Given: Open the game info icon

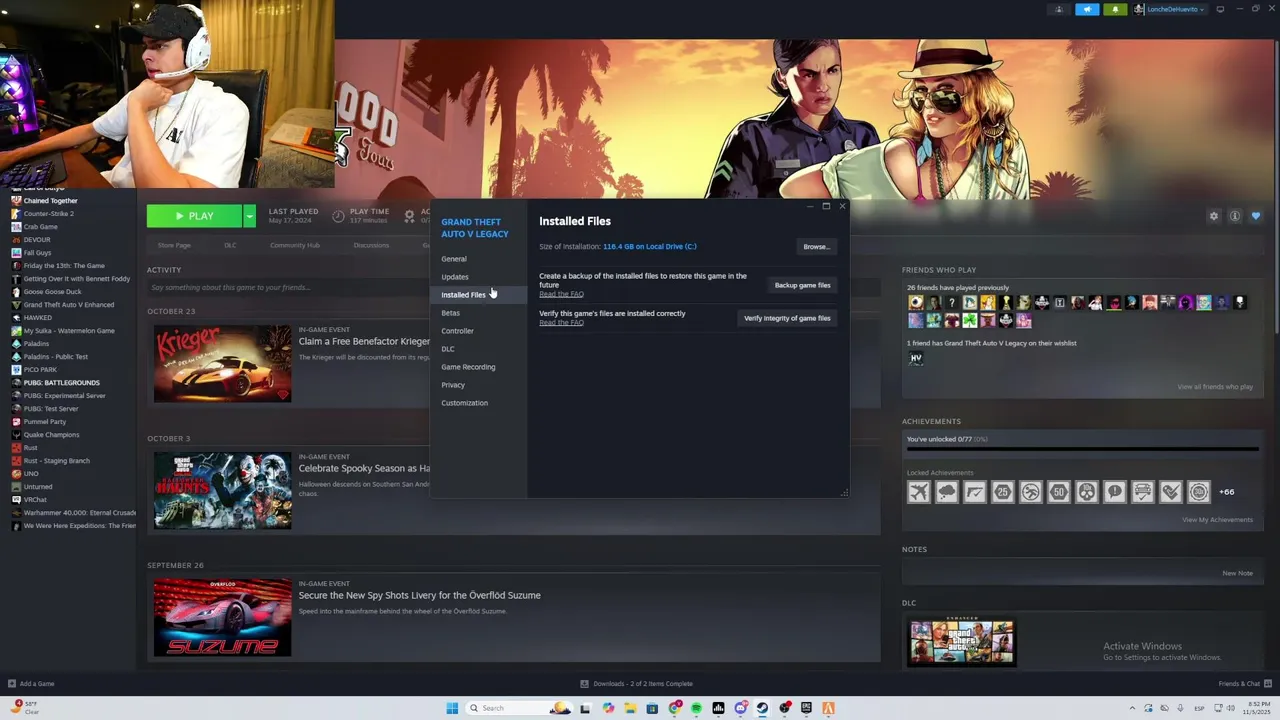Looking at the screenshot, I should pos(1235,216).
